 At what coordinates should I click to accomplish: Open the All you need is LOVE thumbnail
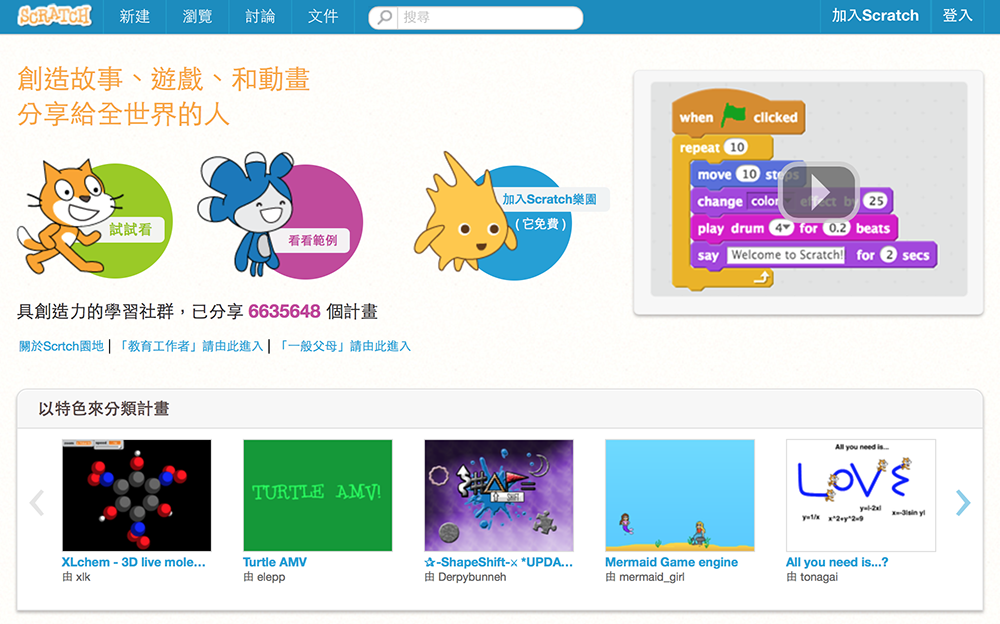[x=861, y=495]
